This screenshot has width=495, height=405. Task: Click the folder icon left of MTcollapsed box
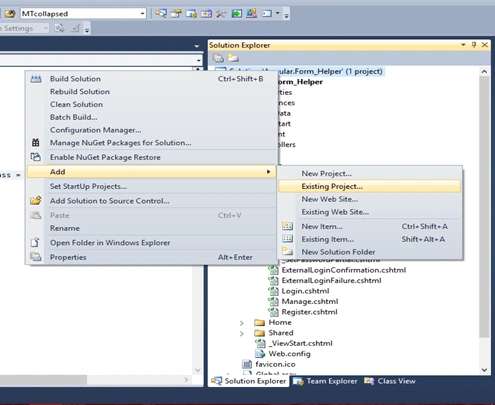point(10,14)
